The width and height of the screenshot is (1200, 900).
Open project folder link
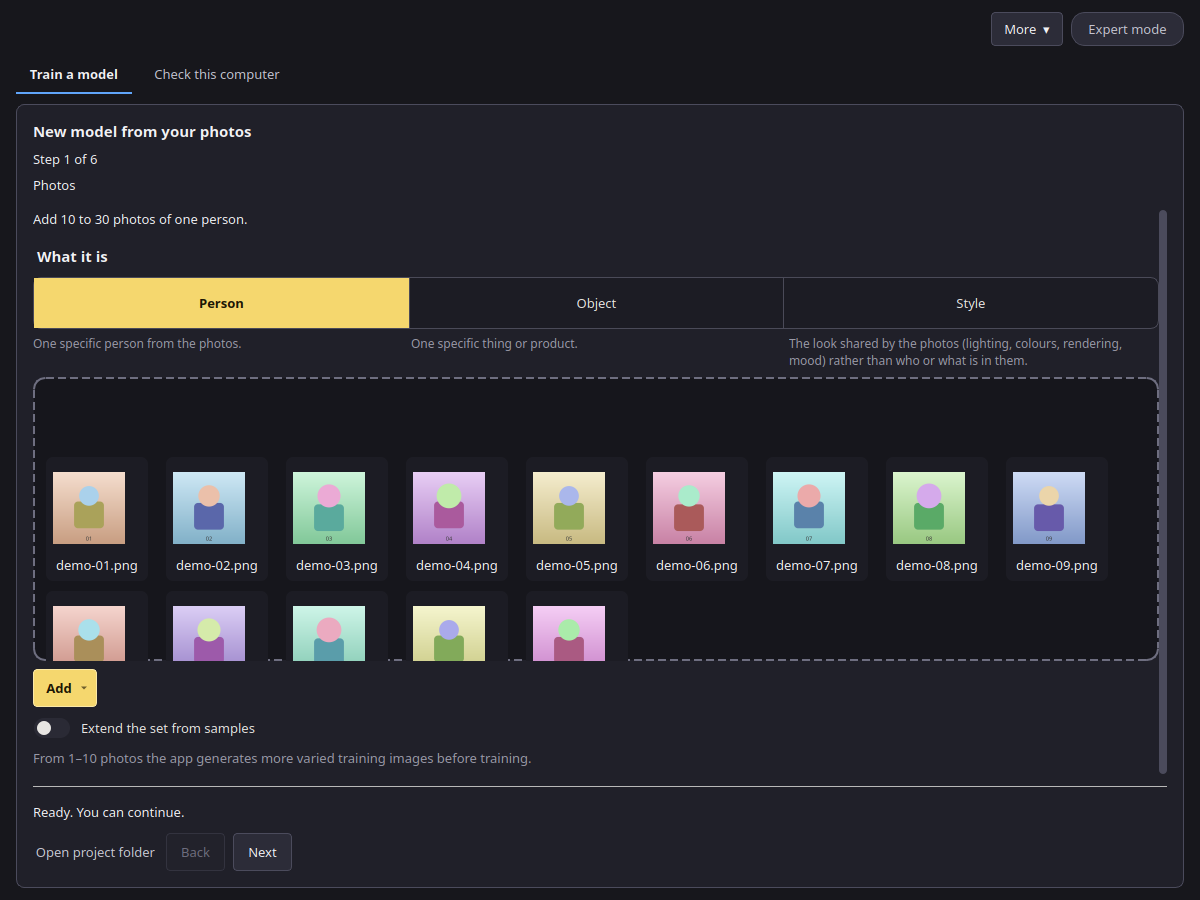click(95, 852)
